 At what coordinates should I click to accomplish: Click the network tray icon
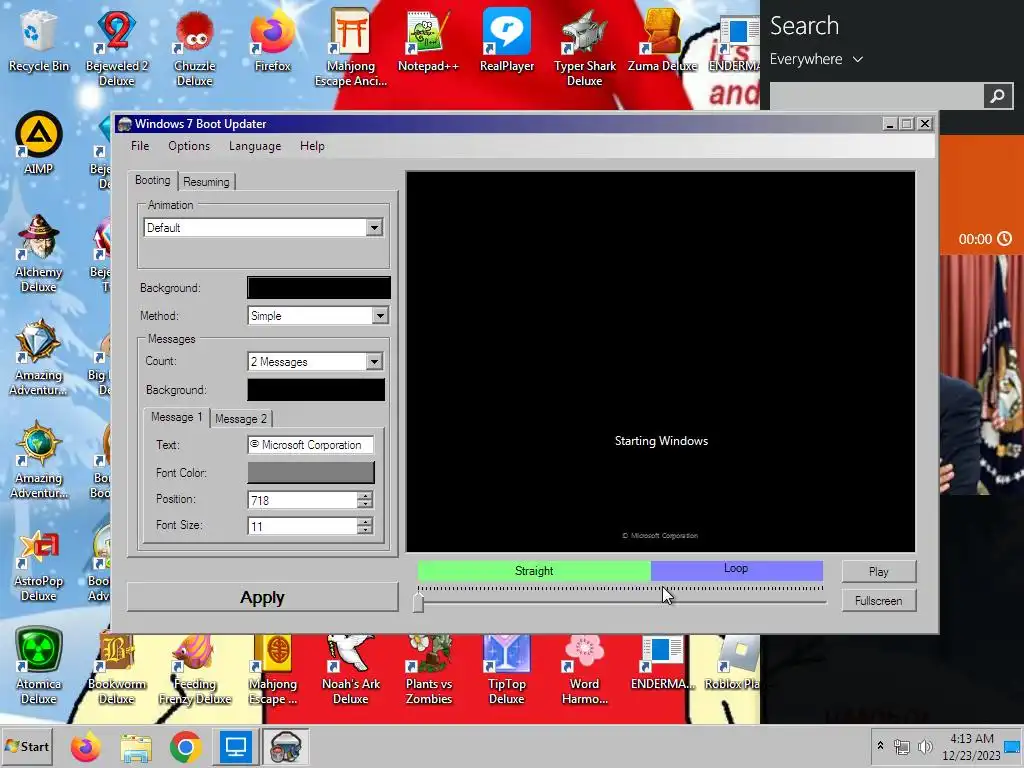tap(902, 746)
